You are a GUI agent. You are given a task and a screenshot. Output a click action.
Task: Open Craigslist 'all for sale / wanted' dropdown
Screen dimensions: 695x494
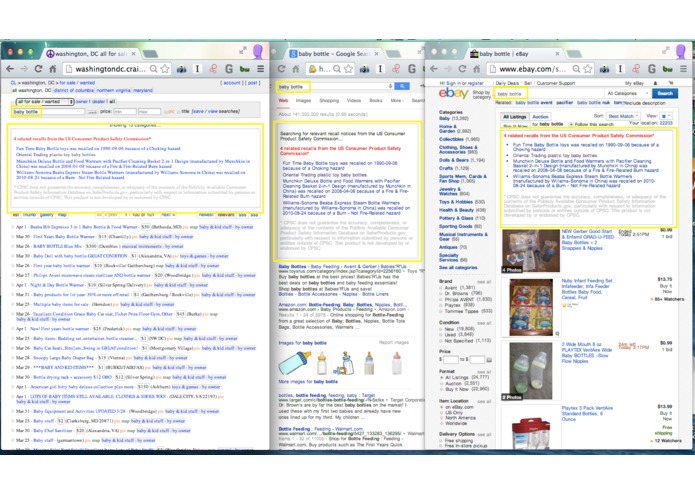coord(44,101)
